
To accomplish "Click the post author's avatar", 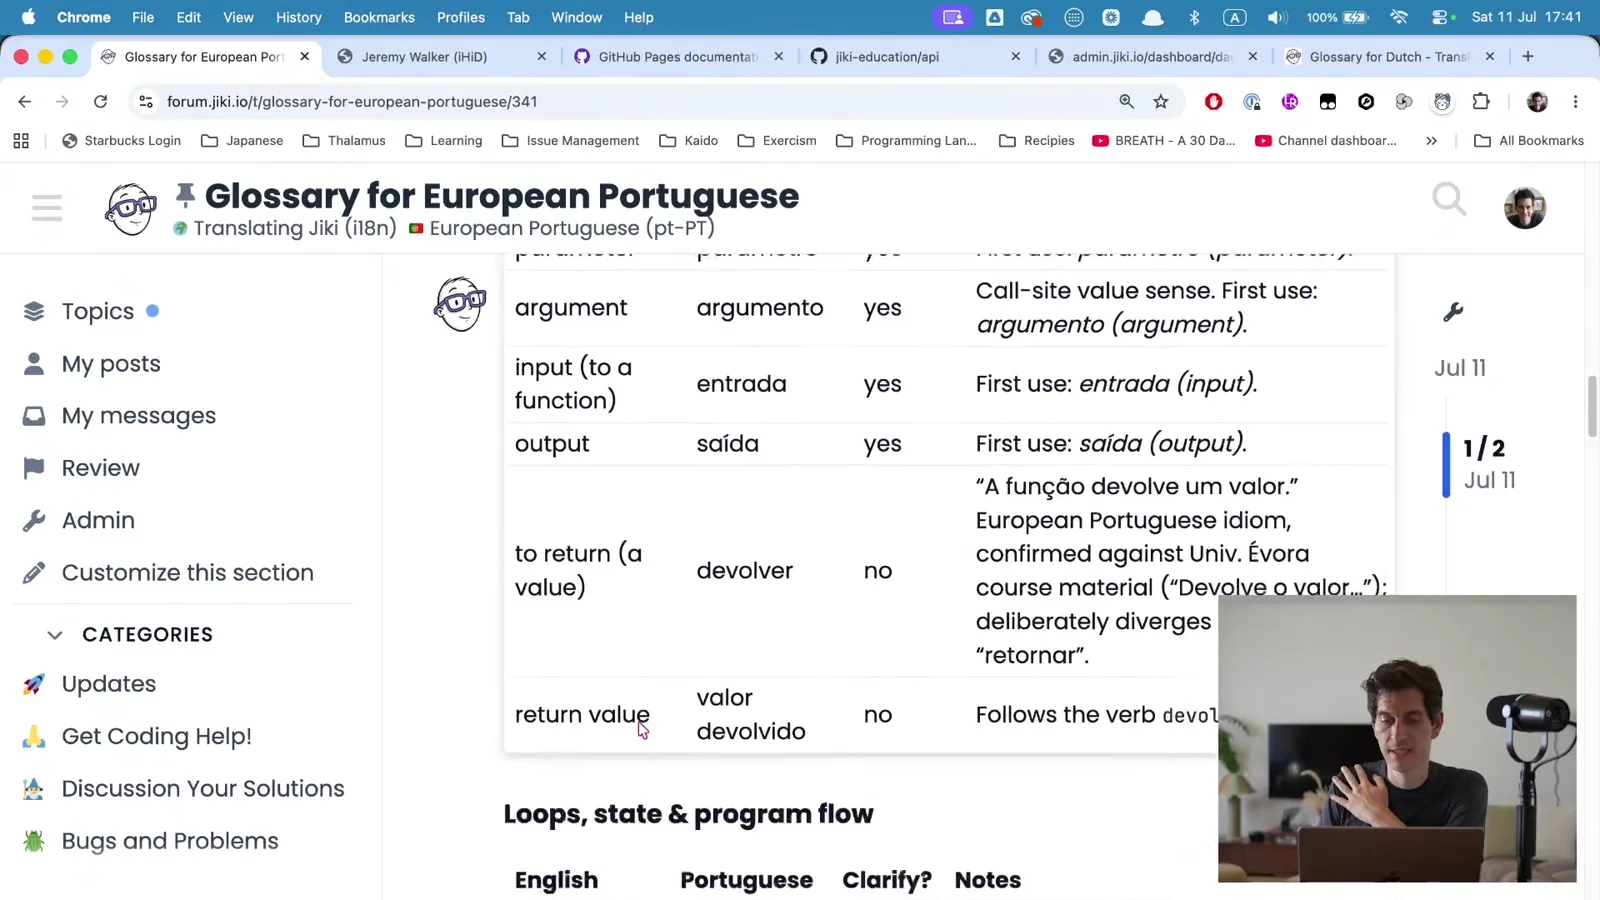I will click(460, 305).
